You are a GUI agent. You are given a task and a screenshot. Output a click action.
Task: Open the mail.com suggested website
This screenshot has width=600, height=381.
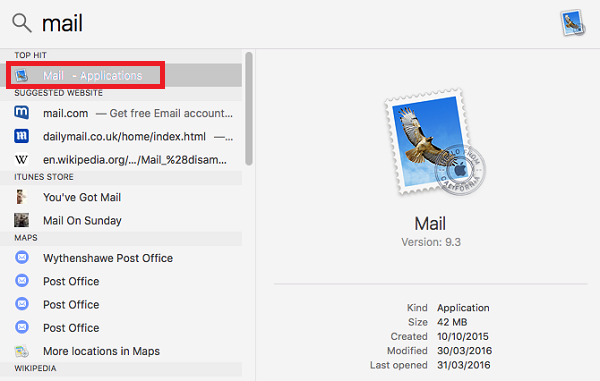click(x=121, y=113)
